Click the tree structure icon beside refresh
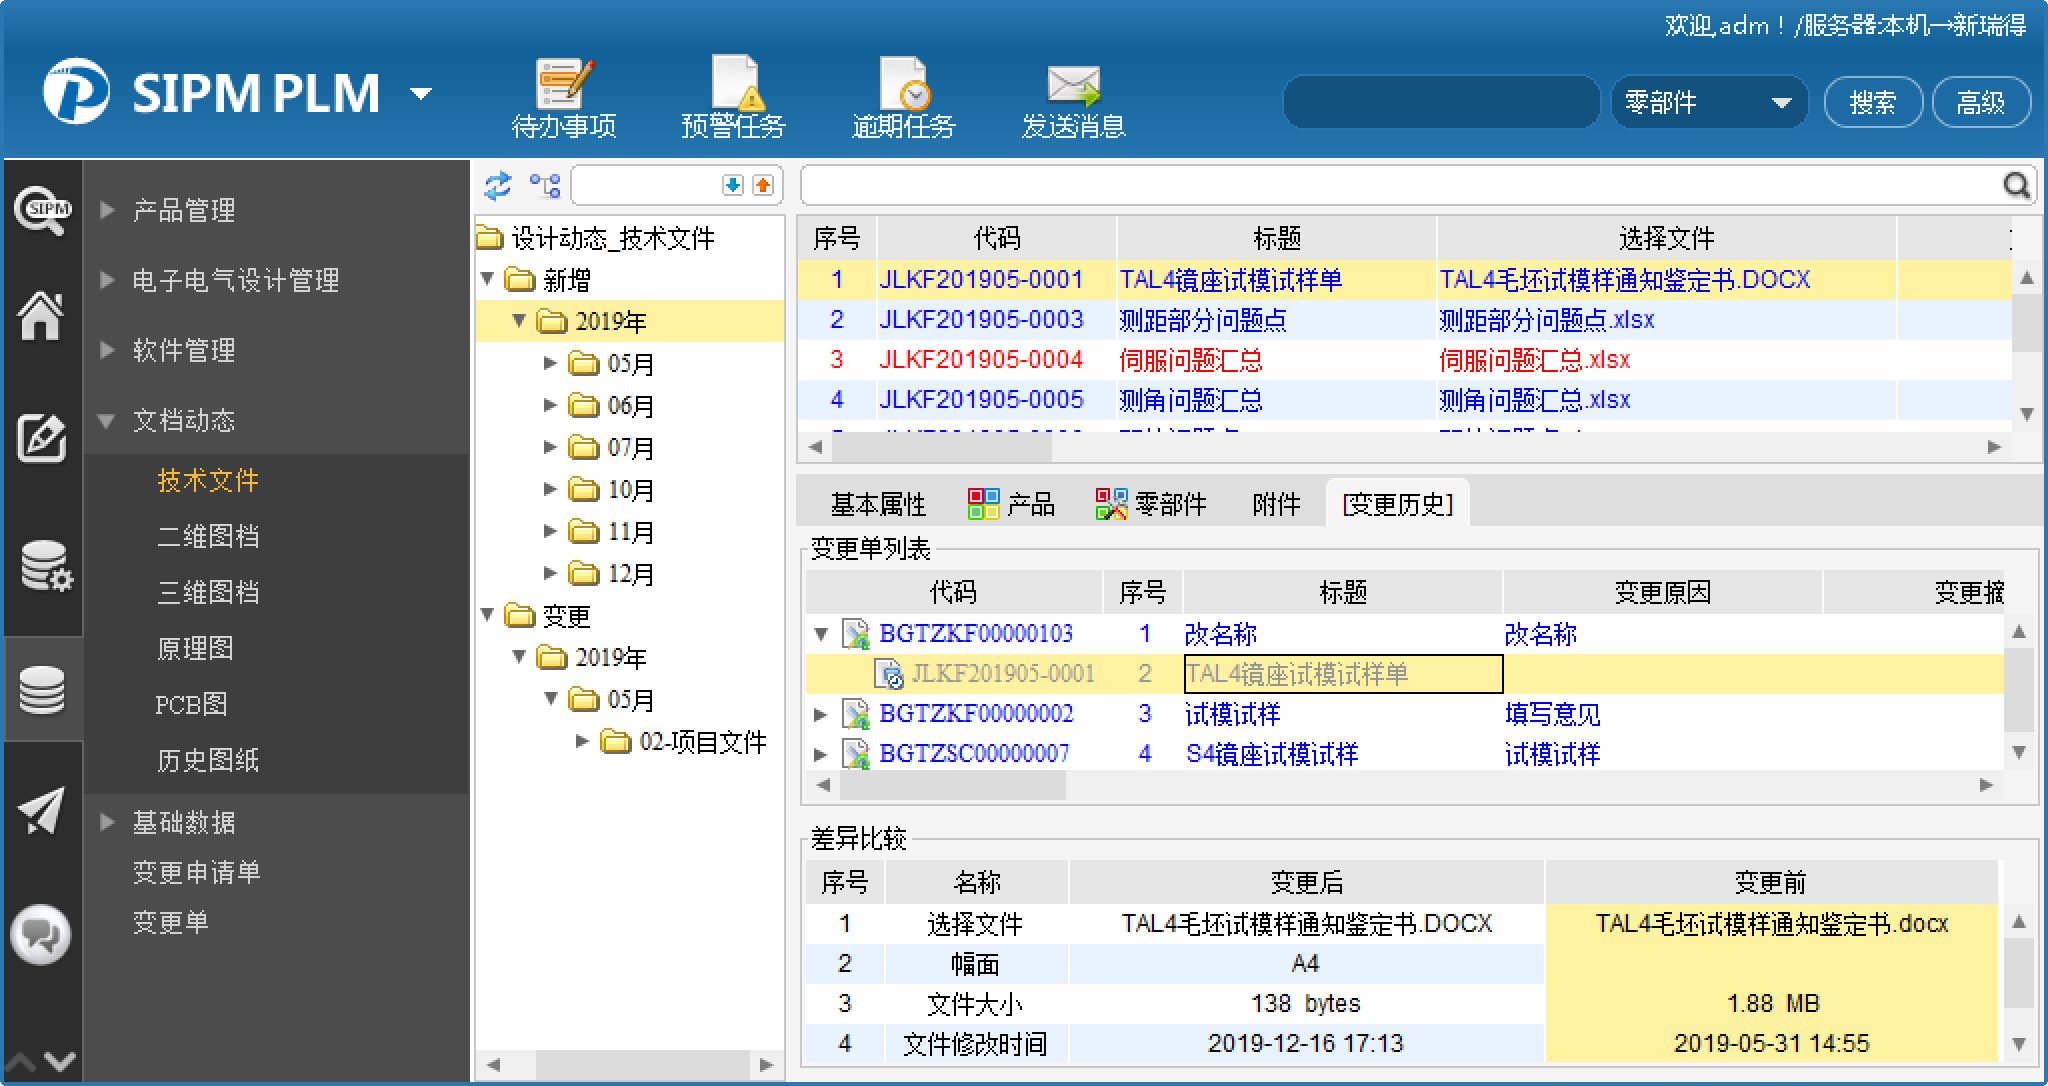This screenshot has height=1086, width=2048. click(x=544, y=185)
